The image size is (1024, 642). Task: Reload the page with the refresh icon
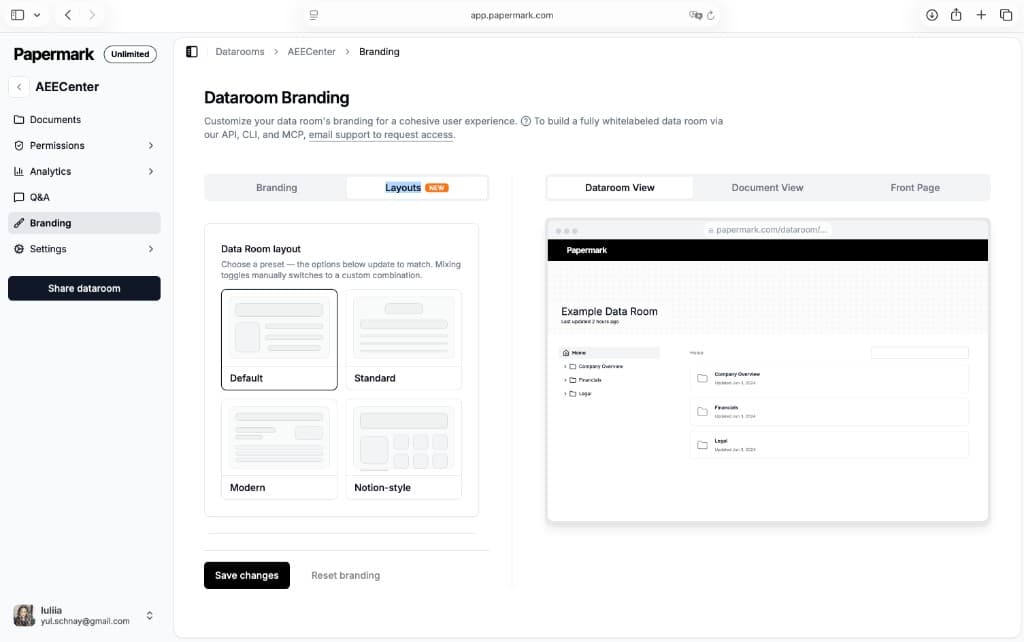tap(711, 15)
